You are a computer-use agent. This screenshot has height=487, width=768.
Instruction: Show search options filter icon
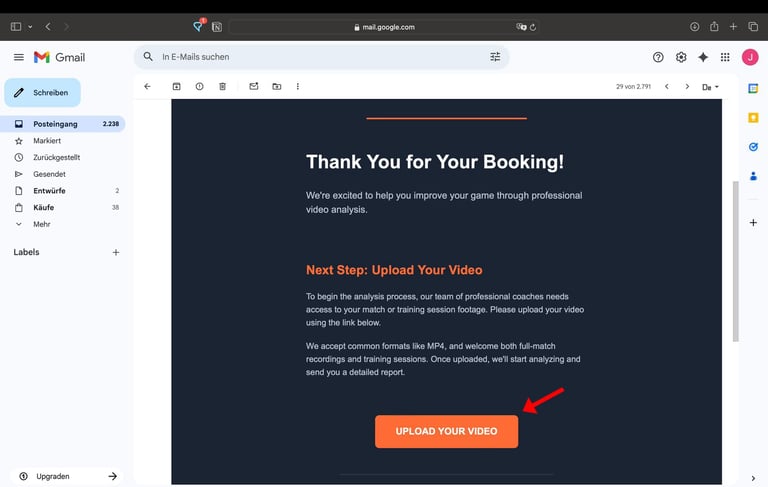pos(495,57)
